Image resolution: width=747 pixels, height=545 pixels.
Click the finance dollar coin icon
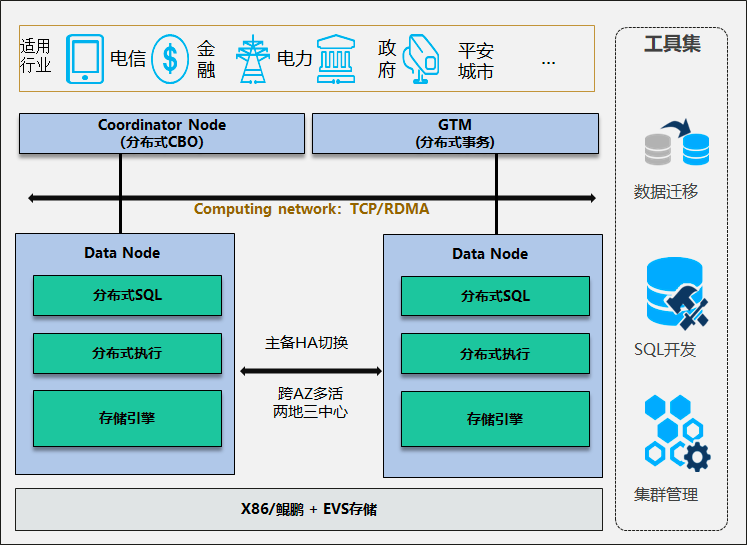pos(170,59)
